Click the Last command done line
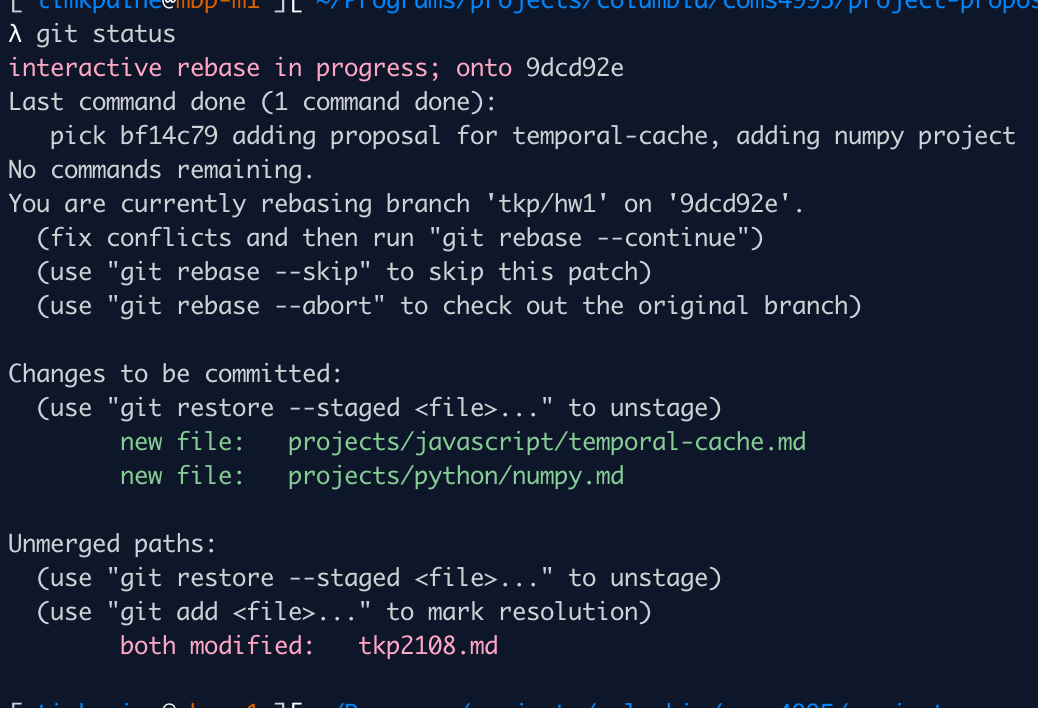Image resolution: width=1038 pixels, height=708 pixels. click(252, 102)
